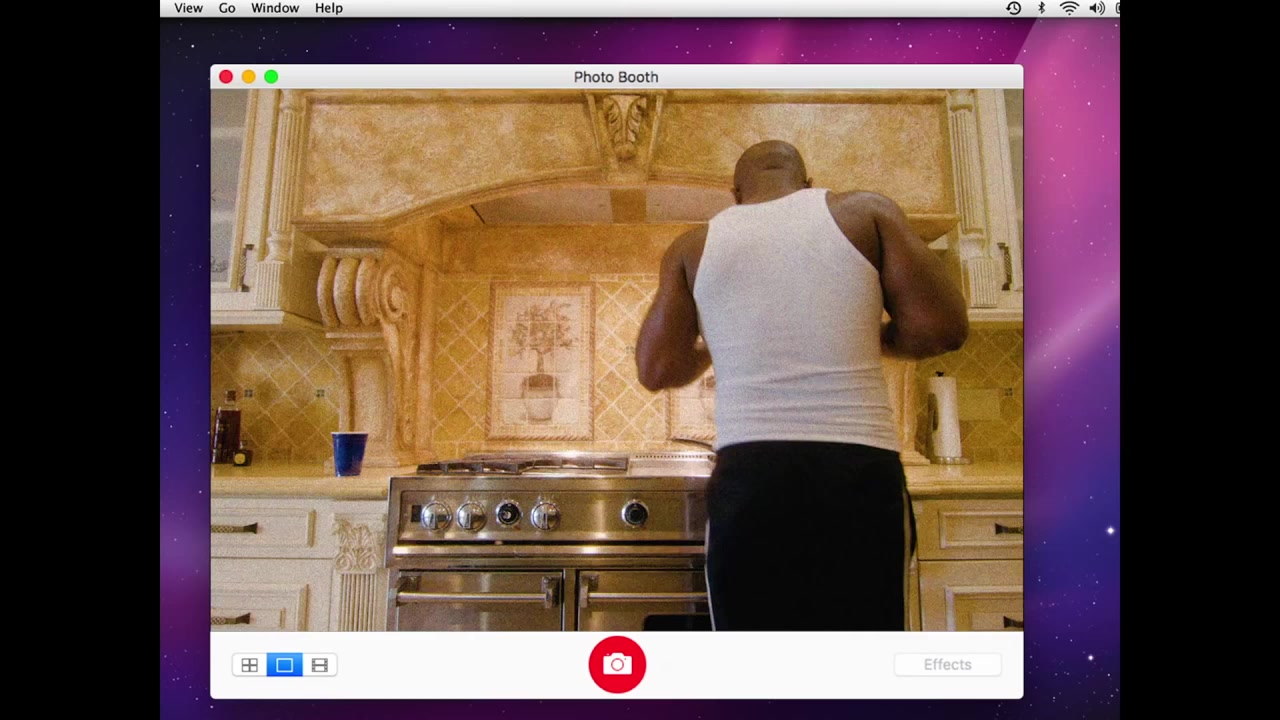Take a photo with the red camera button
Screen dimensions: 1280x720
pos(617,665)
